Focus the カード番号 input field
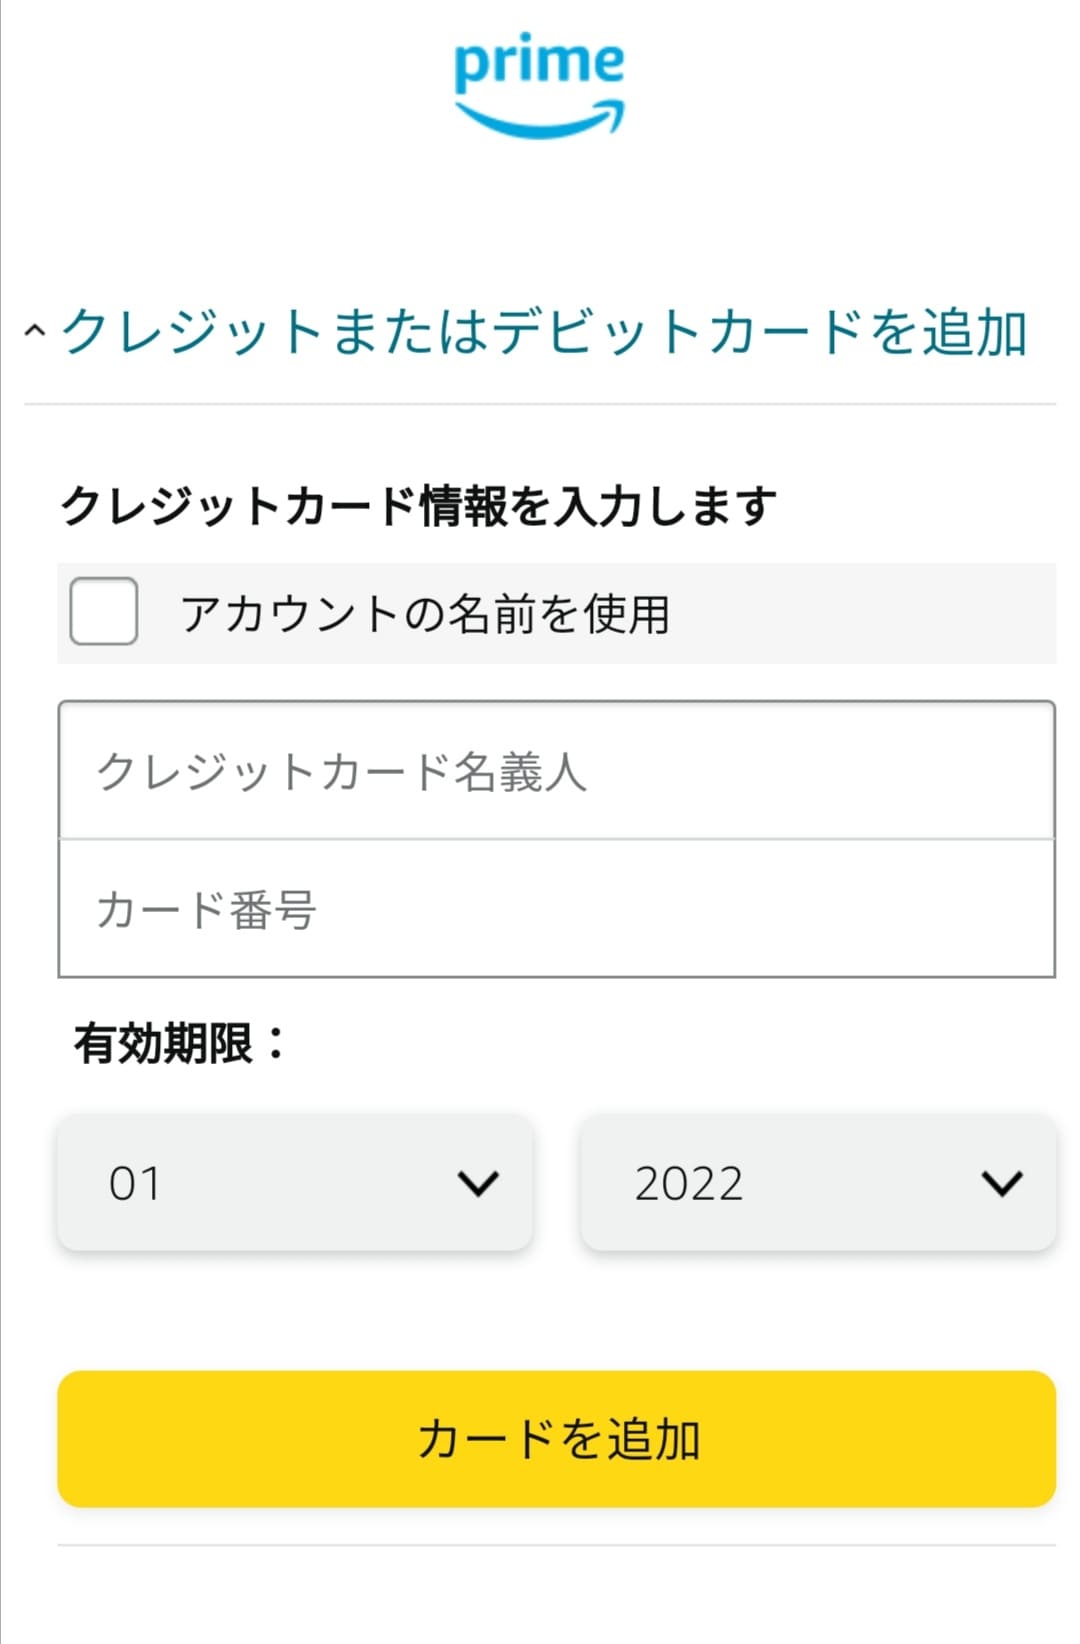1080x1644 pixels. 557,908
